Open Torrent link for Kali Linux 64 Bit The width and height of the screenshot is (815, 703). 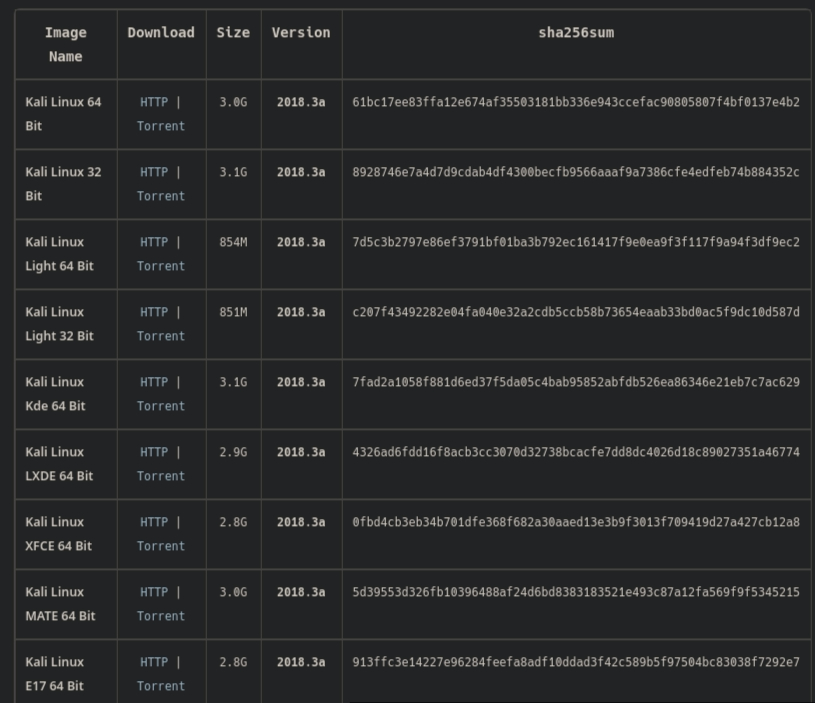pyautogui.click(x=161, y=126)
